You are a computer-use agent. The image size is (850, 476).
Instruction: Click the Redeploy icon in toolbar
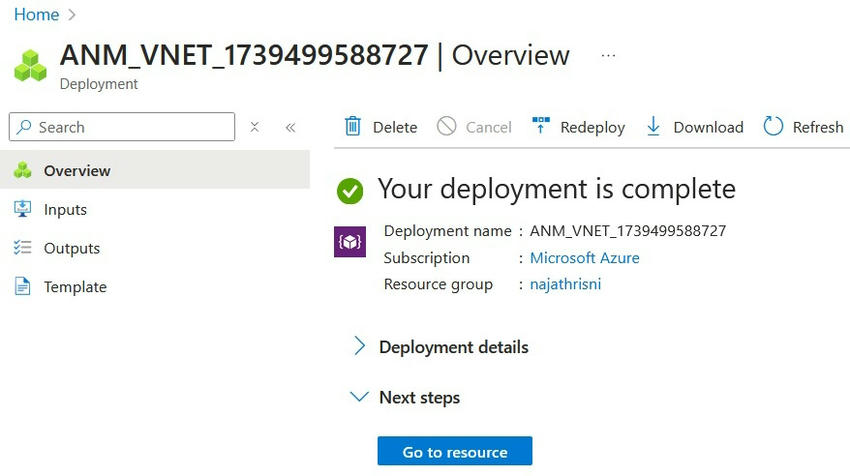click(x=541, y=126)
